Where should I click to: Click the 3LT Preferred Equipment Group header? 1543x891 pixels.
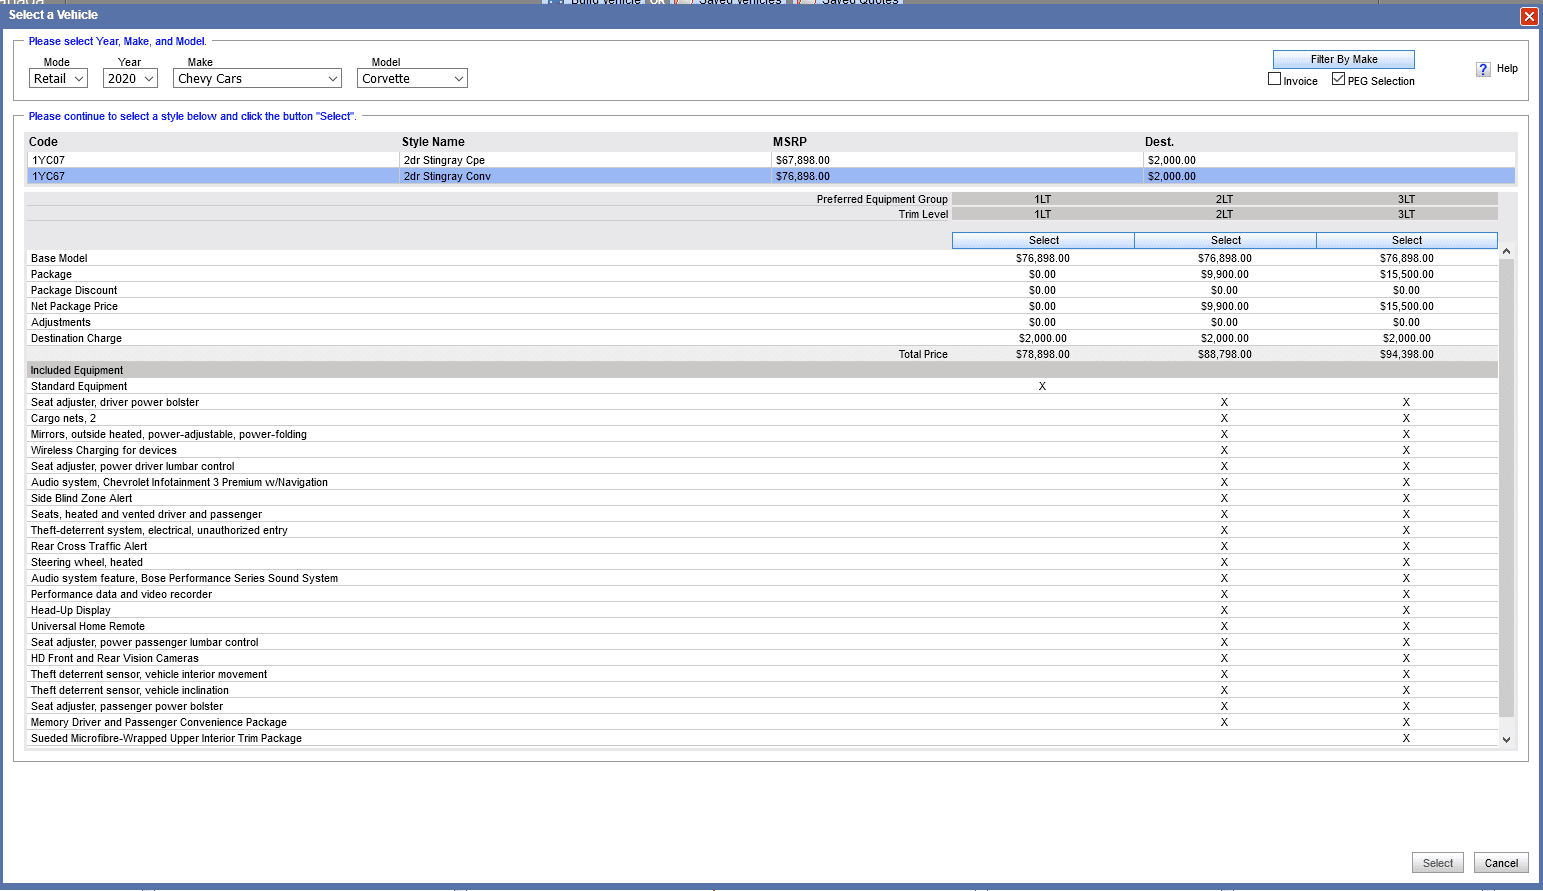[1407, 199]
